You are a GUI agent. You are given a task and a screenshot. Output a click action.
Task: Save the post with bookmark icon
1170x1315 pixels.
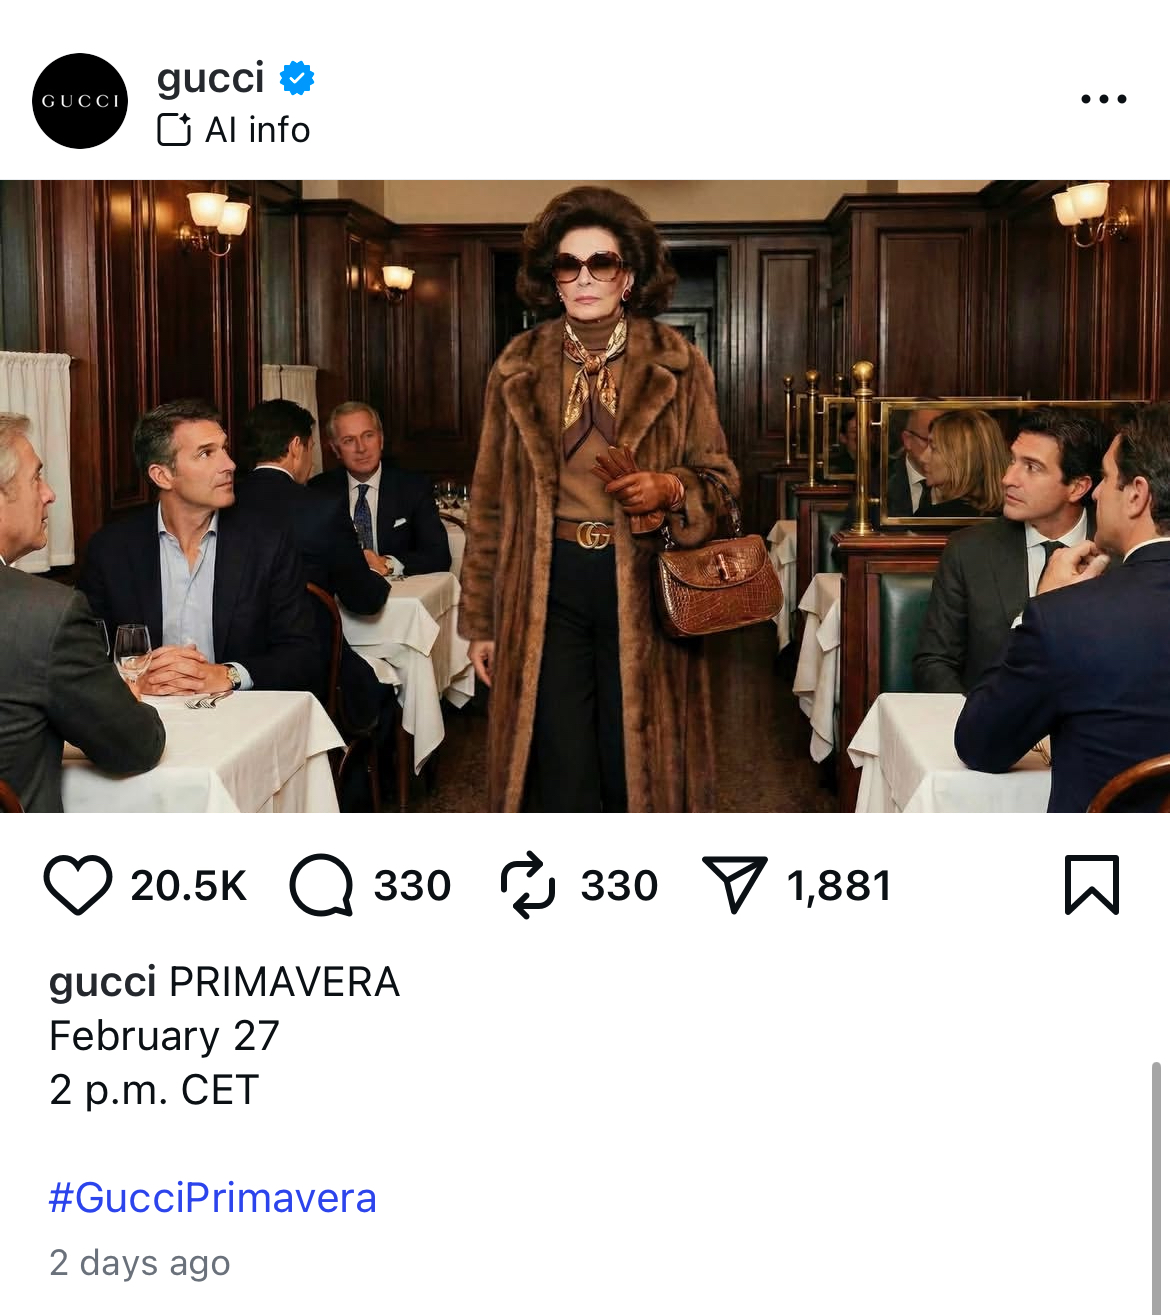point(1091,885)
